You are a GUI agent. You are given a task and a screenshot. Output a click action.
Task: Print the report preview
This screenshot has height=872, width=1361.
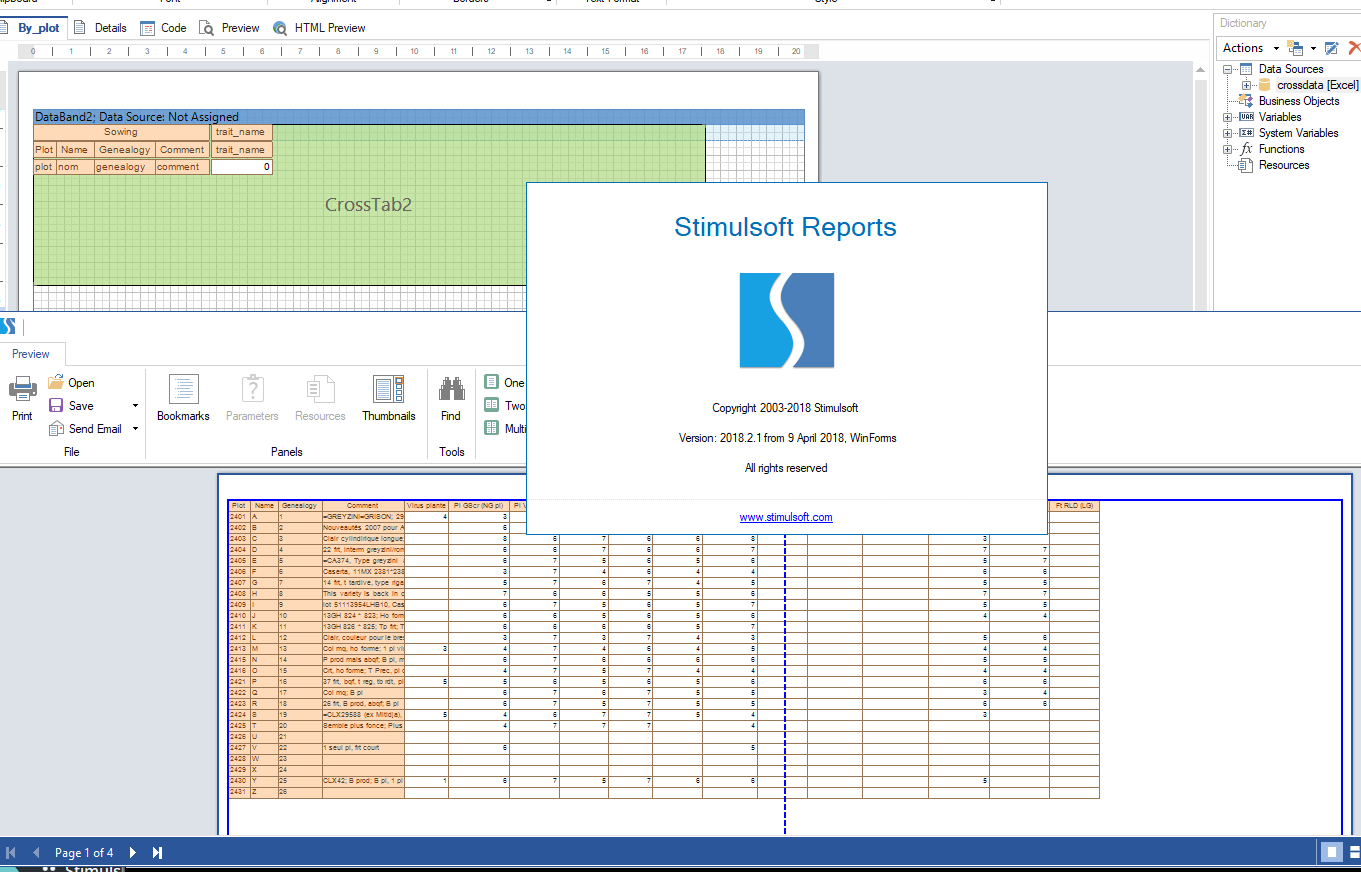pyautogui.click(x=22, y=398)
